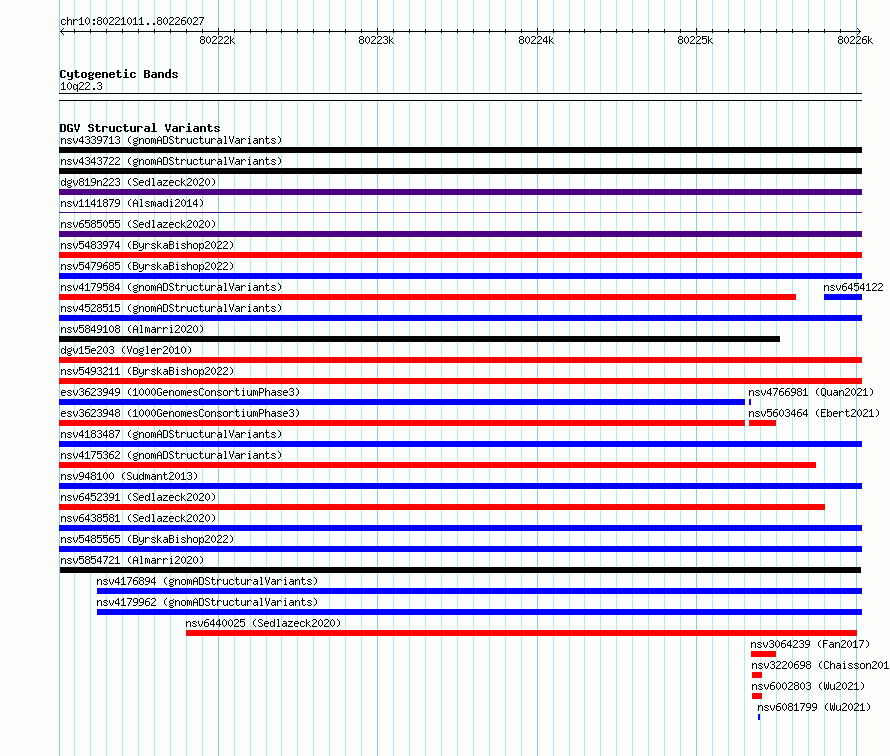
Task: Click the black bar of nsv4339713
Action: tap(460, 150)
